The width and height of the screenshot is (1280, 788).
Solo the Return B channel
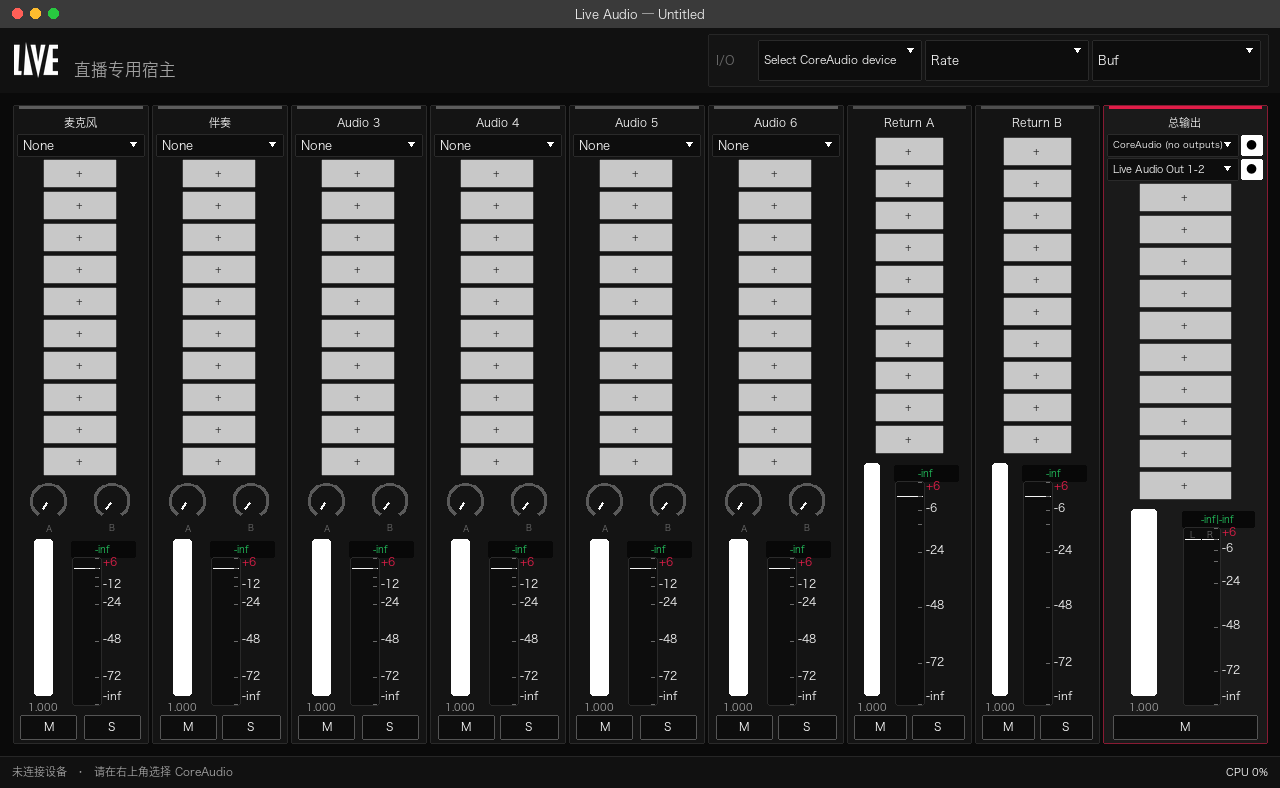1065,727
